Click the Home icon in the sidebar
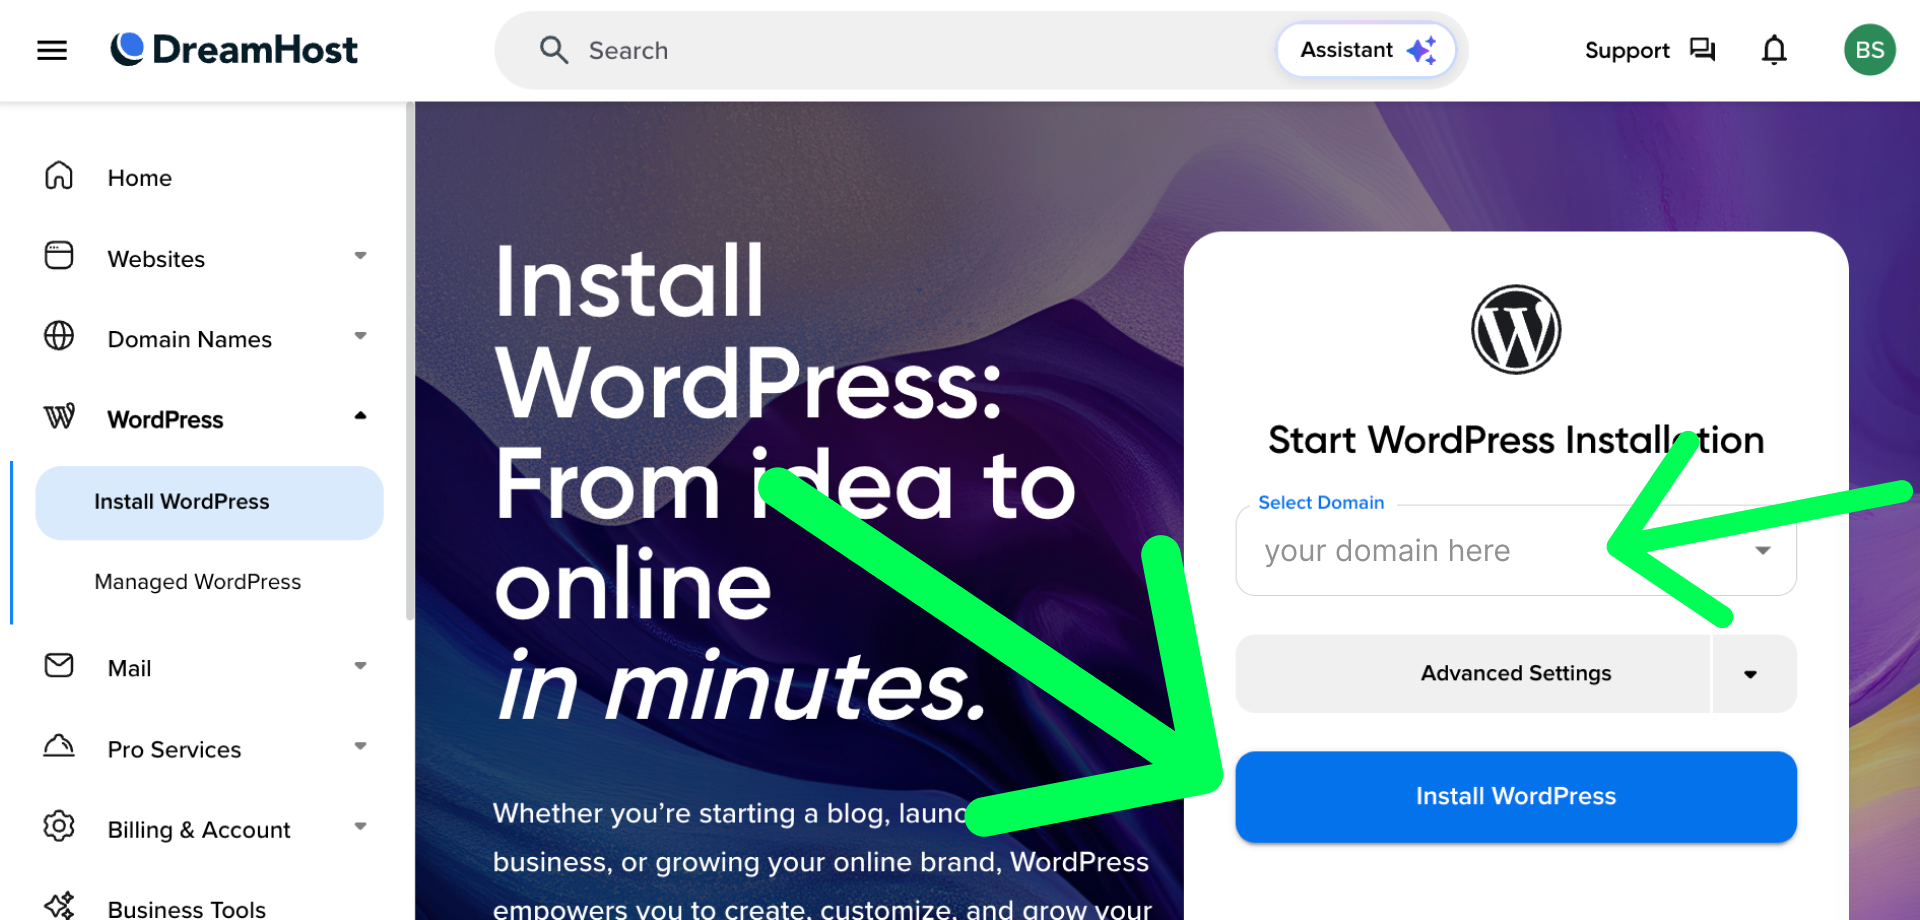Image resolution: width=1920 pixels, height=920 pixels. [59, 176]
